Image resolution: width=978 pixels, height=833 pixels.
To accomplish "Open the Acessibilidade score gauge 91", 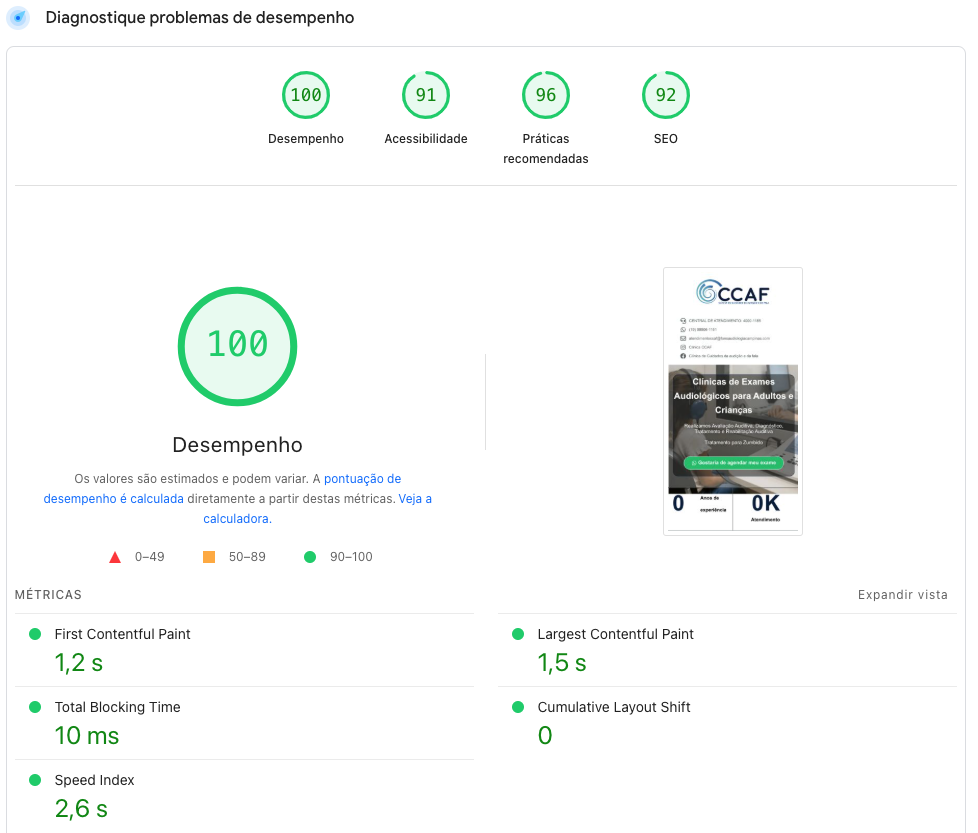I will click(x=426, y=95).
